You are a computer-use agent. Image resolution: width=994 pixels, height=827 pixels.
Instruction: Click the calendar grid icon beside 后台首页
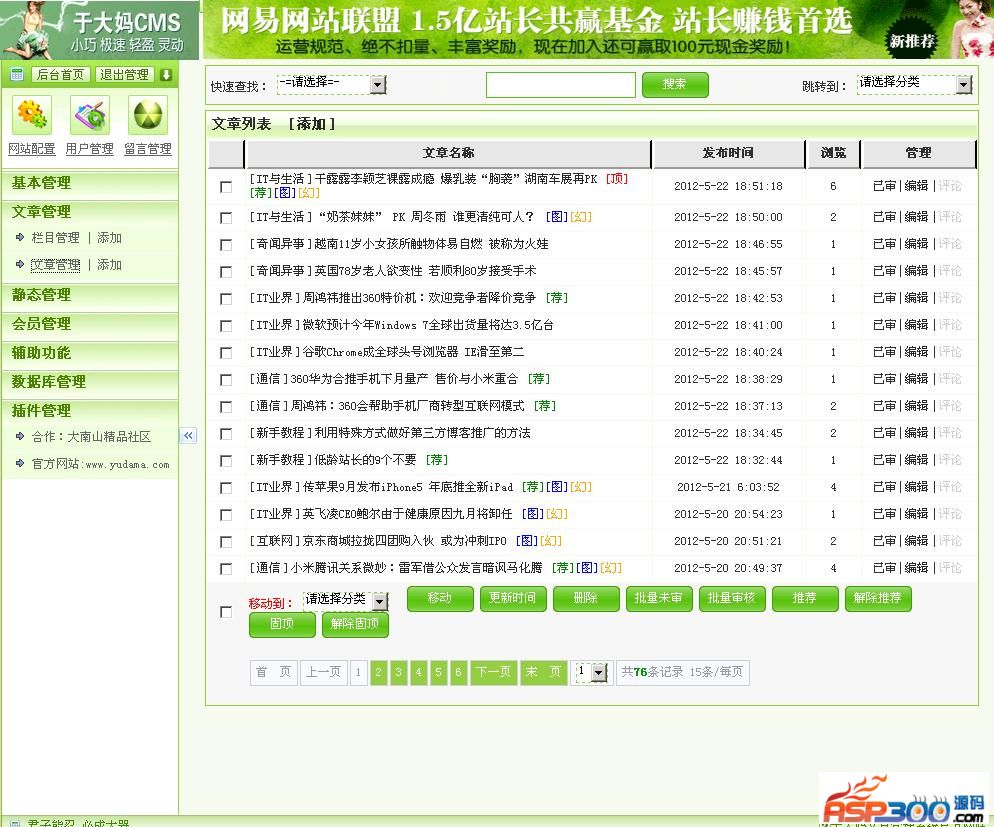[x=17, y=75]
